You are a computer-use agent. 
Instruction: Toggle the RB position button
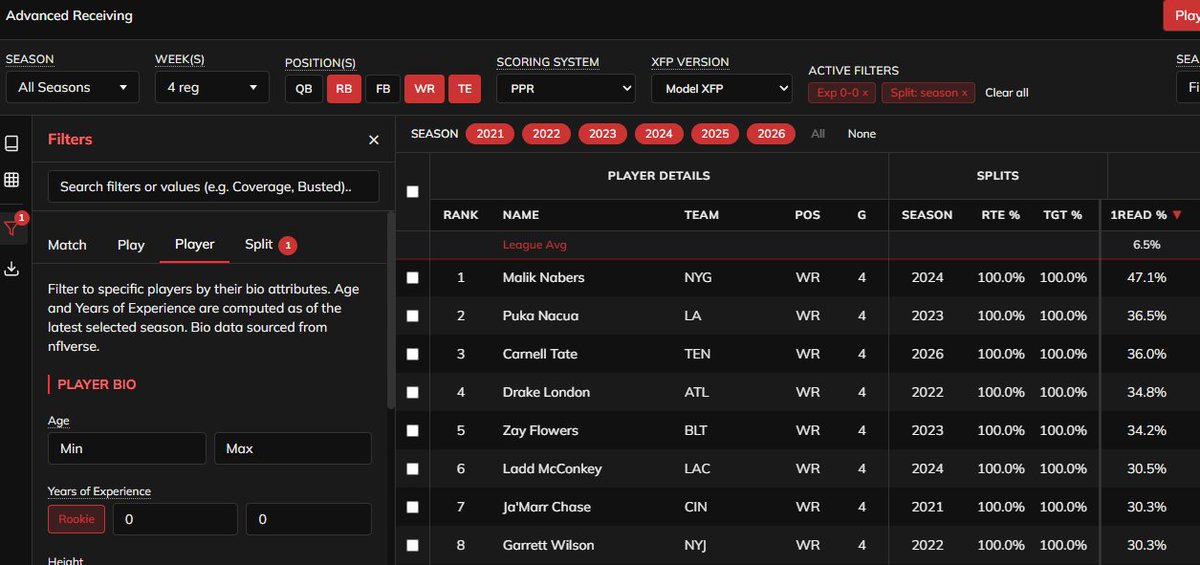[x=343, y=89]
